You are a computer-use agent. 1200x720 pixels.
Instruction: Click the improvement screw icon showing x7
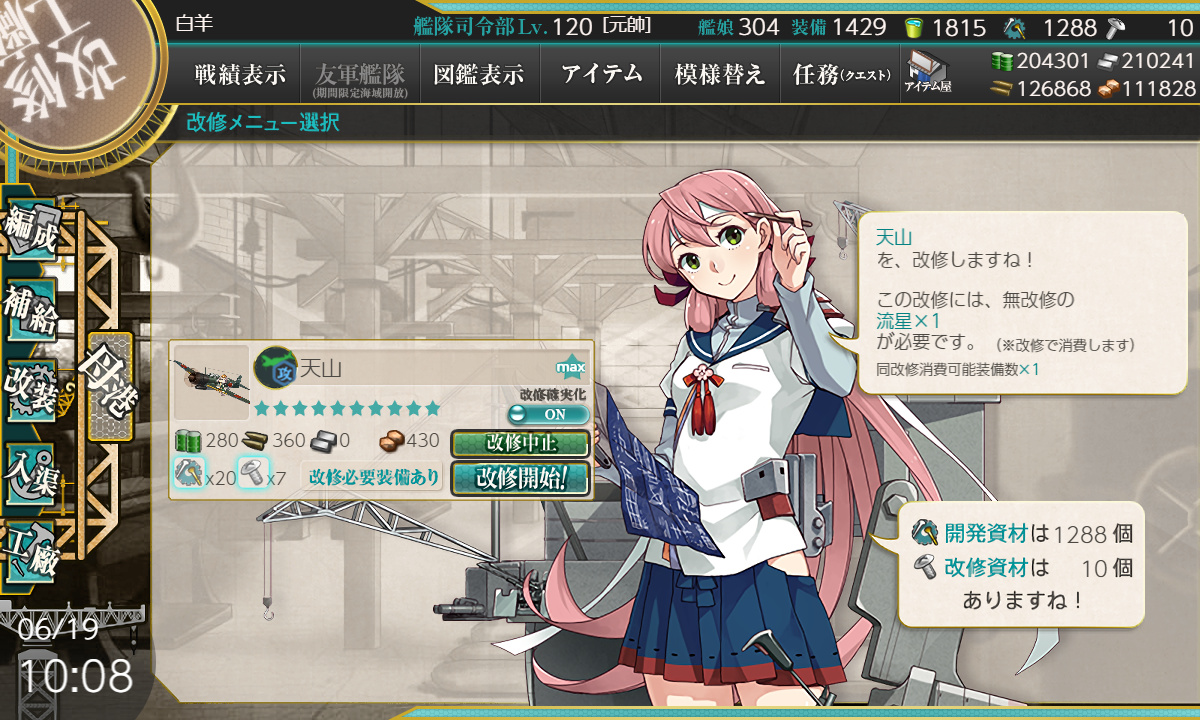tap(251, 472)
